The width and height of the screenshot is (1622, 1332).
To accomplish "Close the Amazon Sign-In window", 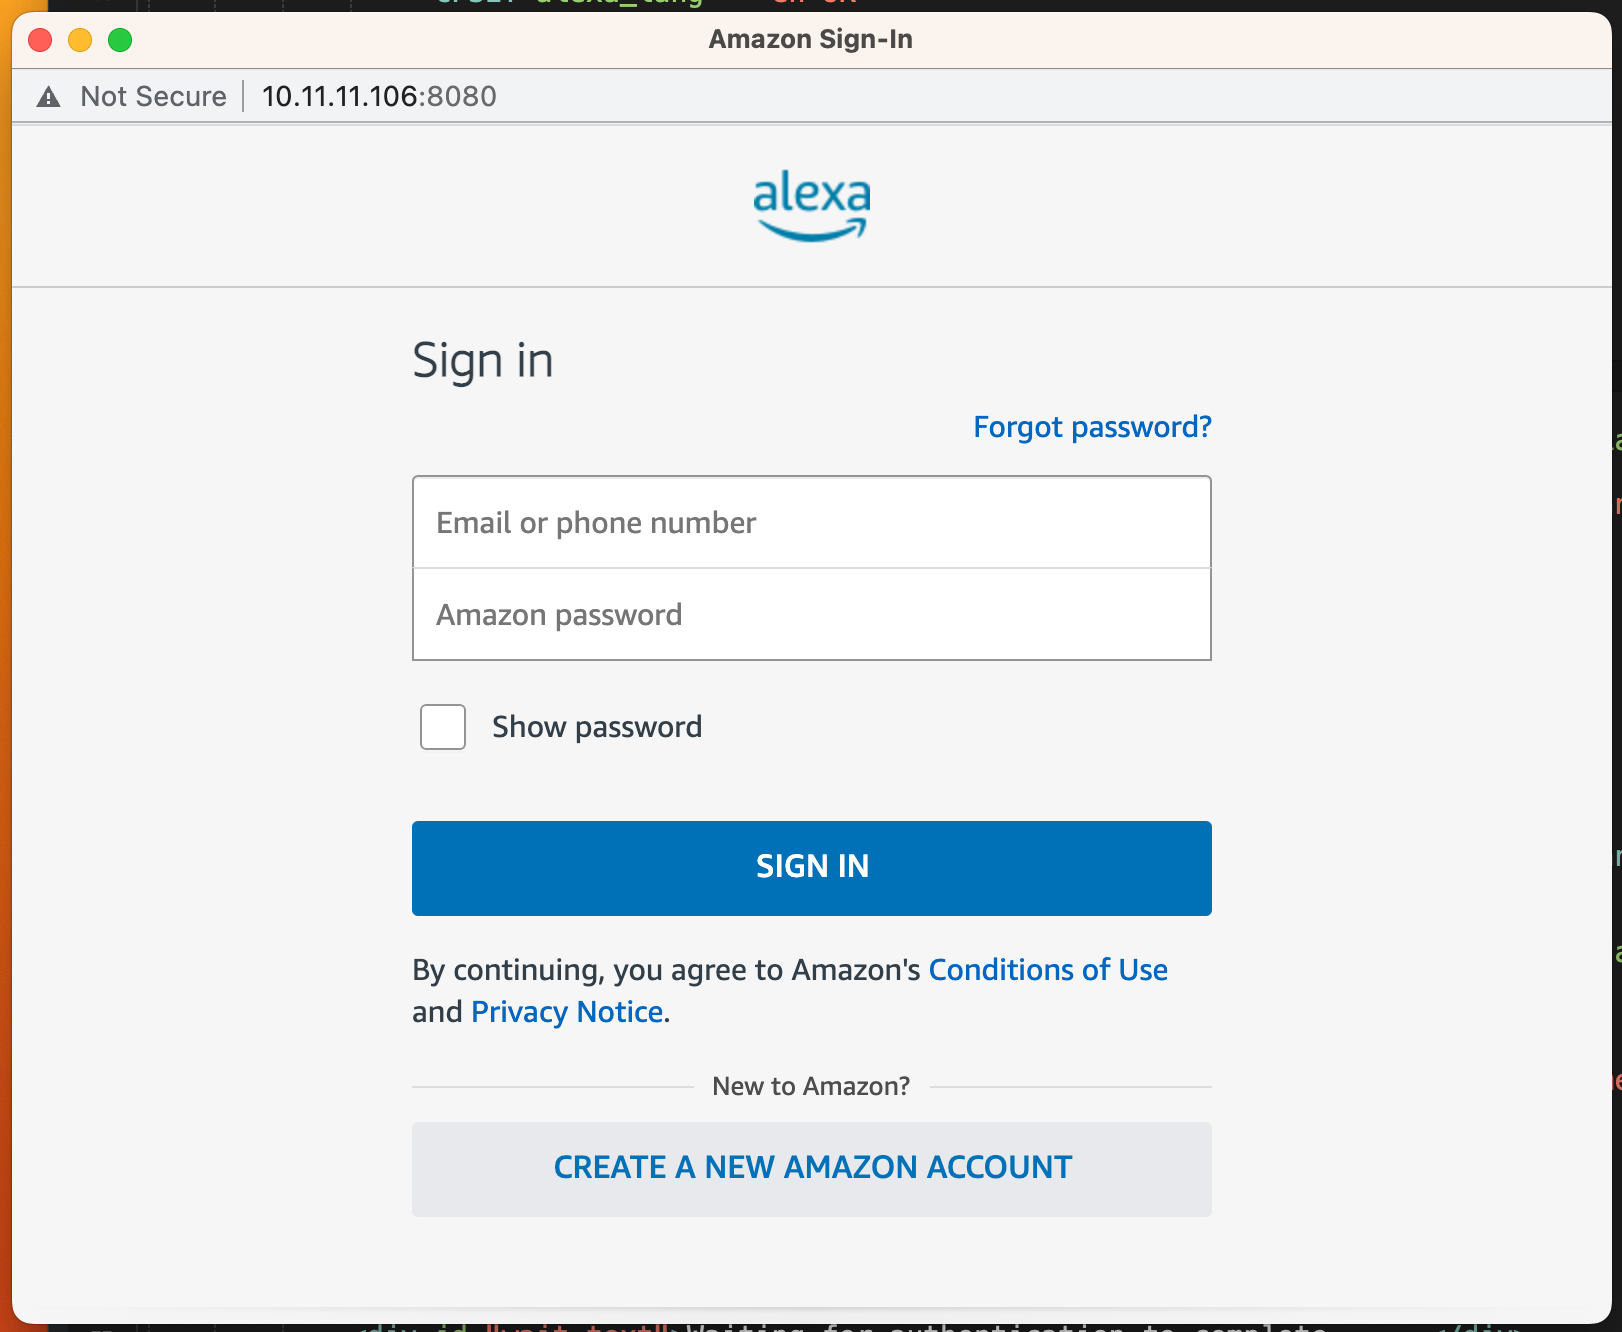I will pyautogui.click(x=40, y=40).
